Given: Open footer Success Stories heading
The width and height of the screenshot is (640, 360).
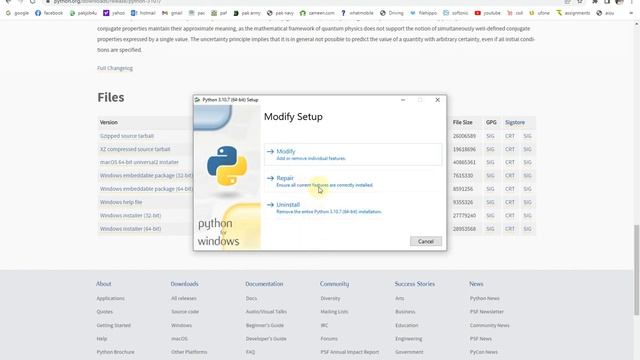Looking at the screenshot, I should [x=414, y=284].
